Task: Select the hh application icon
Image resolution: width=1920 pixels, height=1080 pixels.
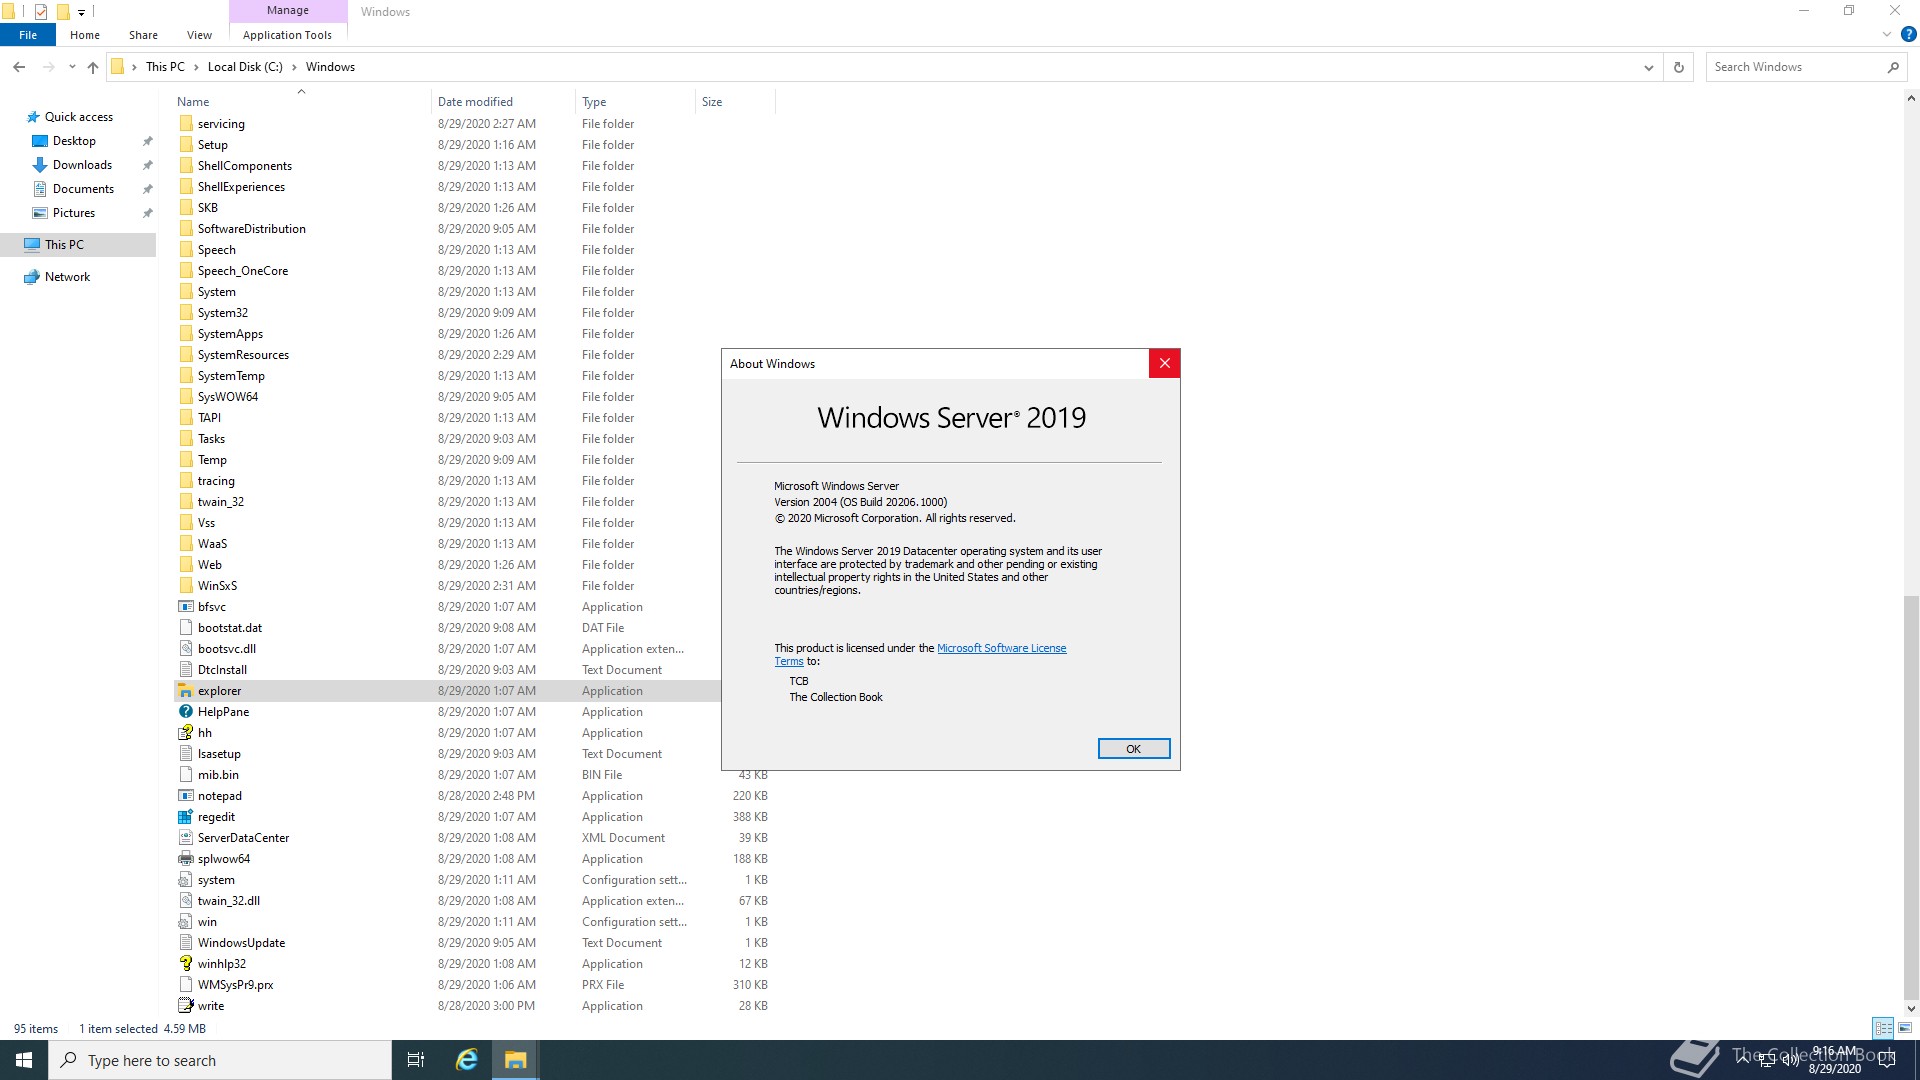Action: 186,733
